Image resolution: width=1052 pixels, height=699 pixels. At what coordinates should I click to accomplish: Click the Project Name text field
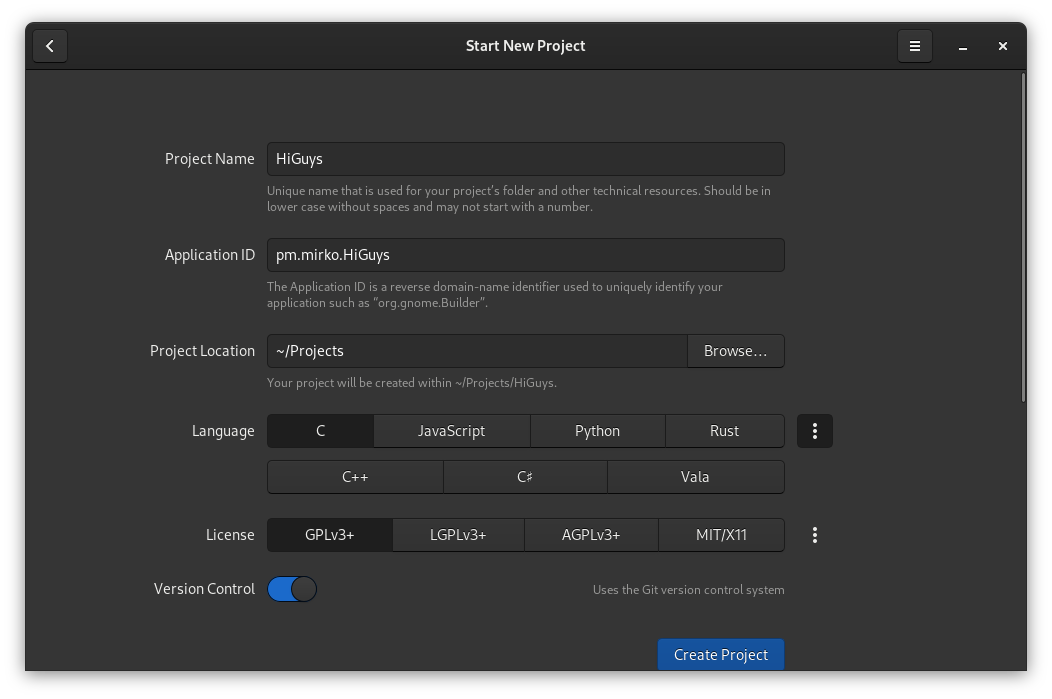click(x=525, y=159)
